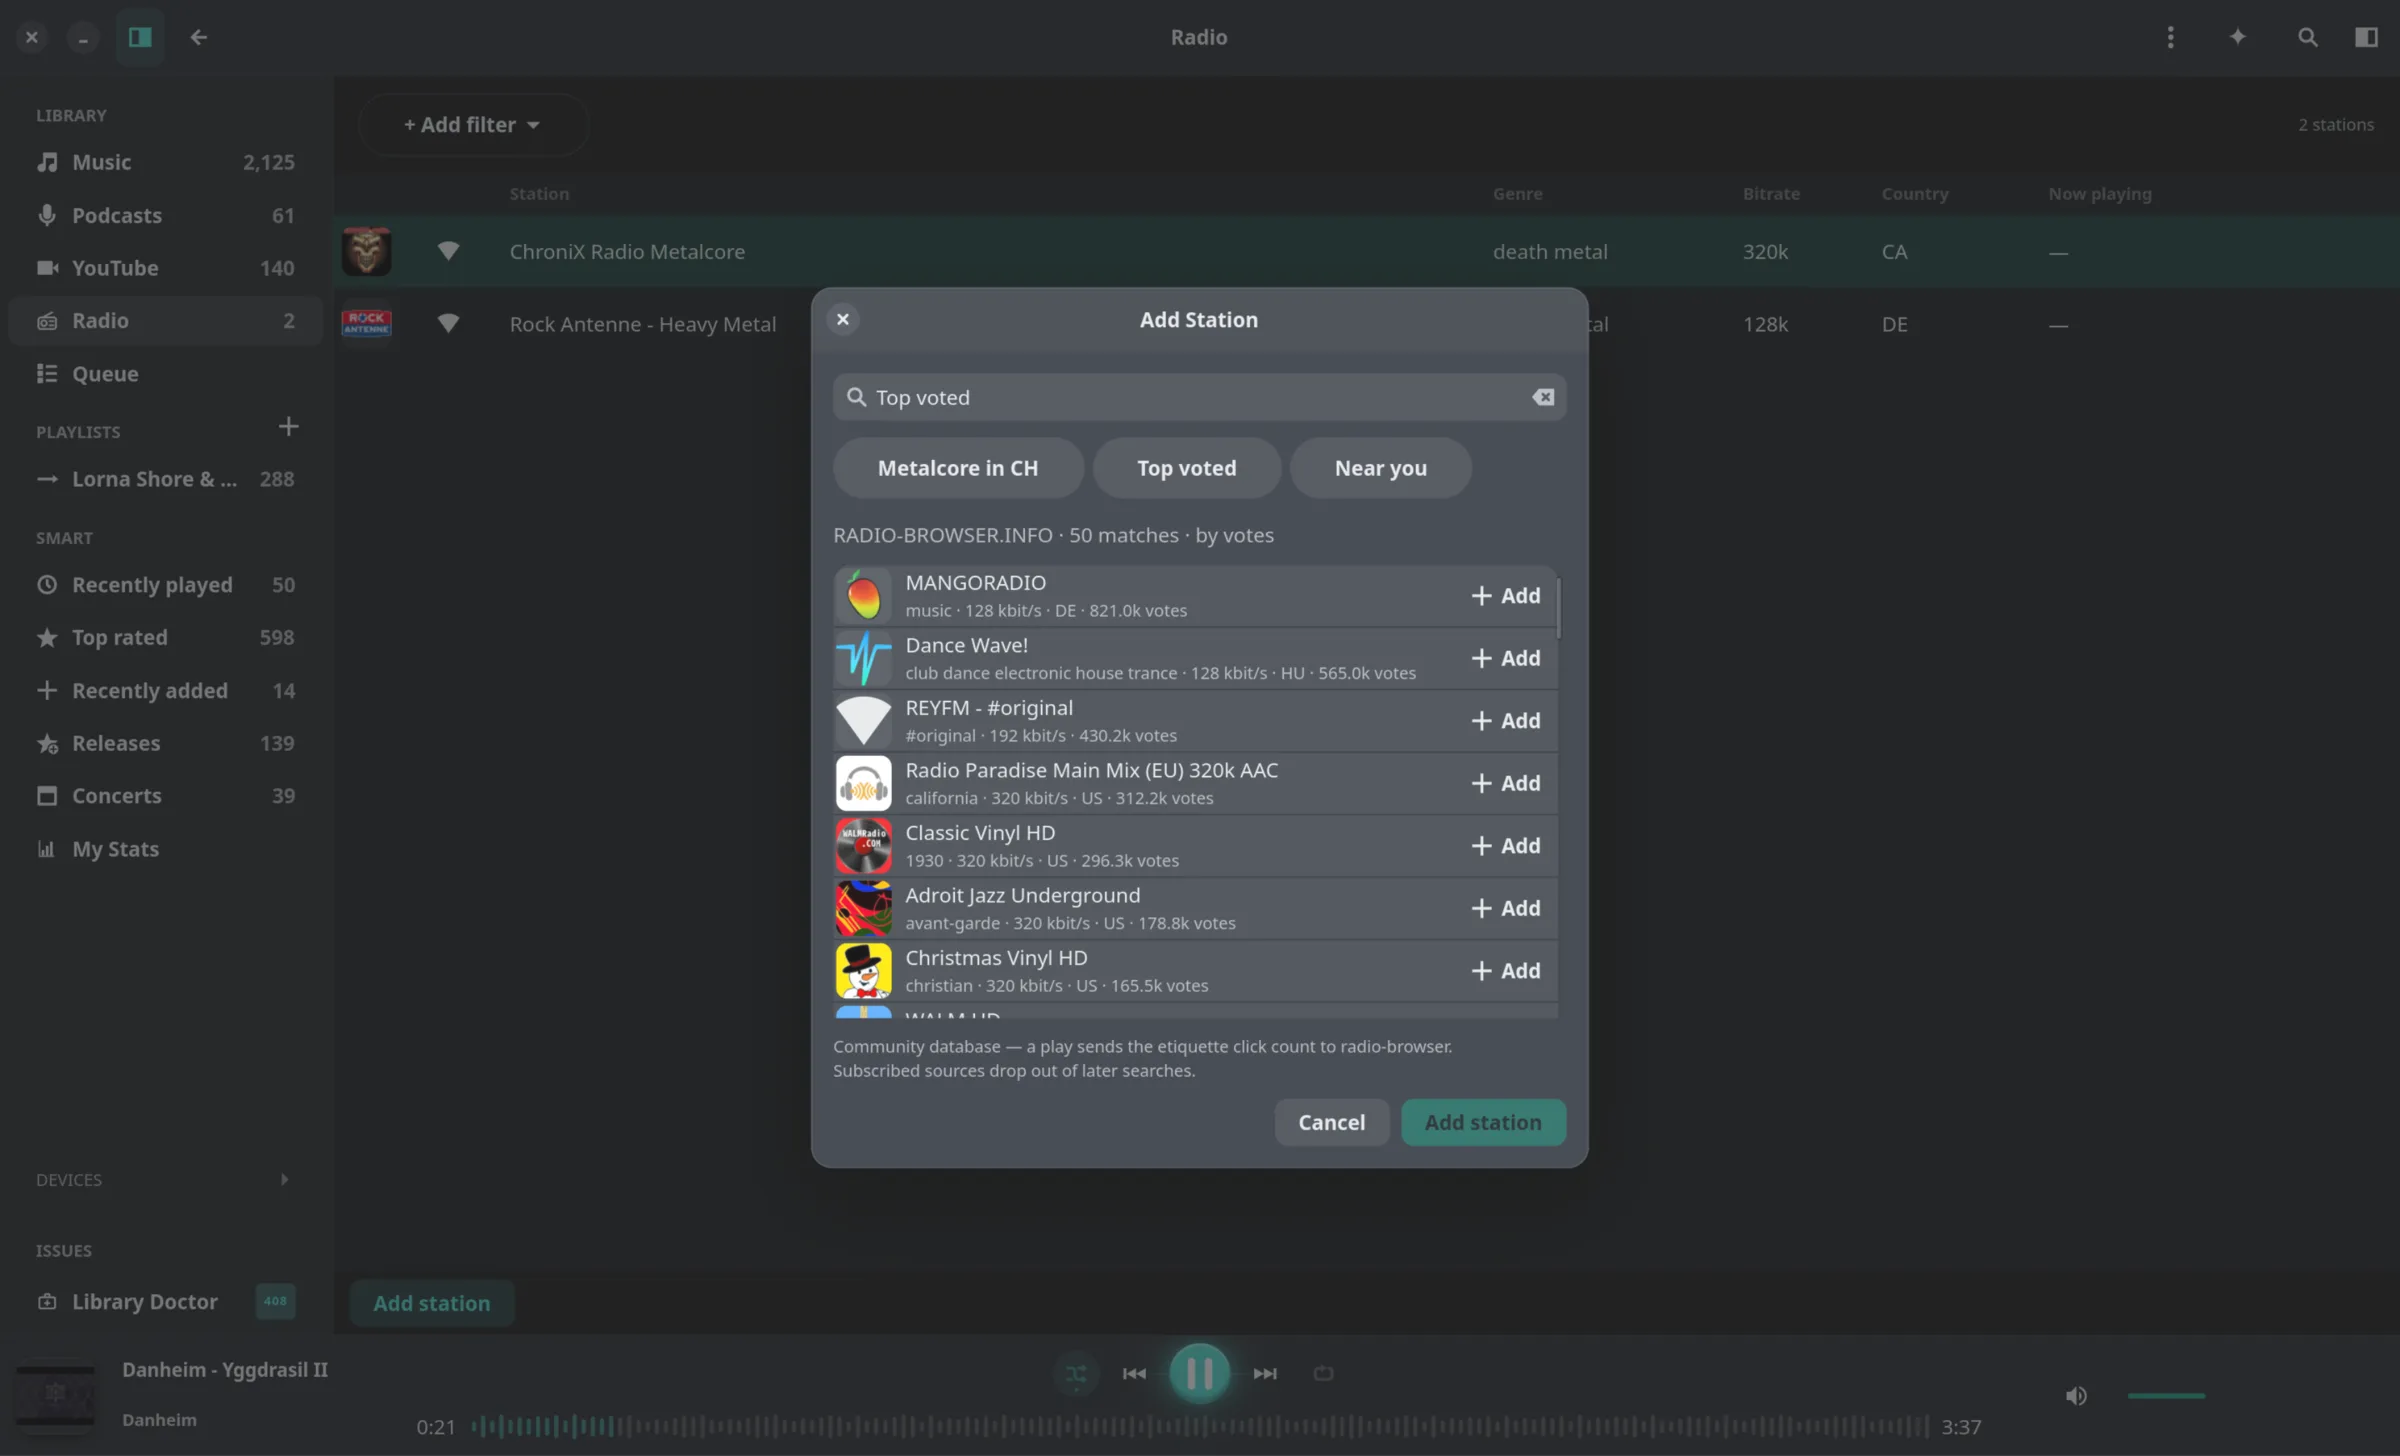Select Radio in the sidebar
This screenshot has height=1456, width=2400.
(x=166, y=321)
